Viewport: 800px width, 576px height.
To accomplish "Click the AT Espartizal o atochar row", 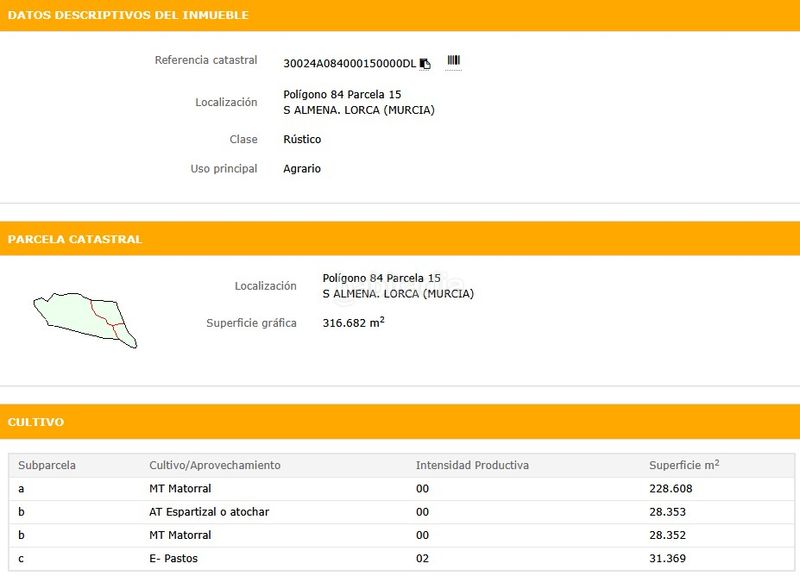I will pyautogui.click(x=209, y=512).
